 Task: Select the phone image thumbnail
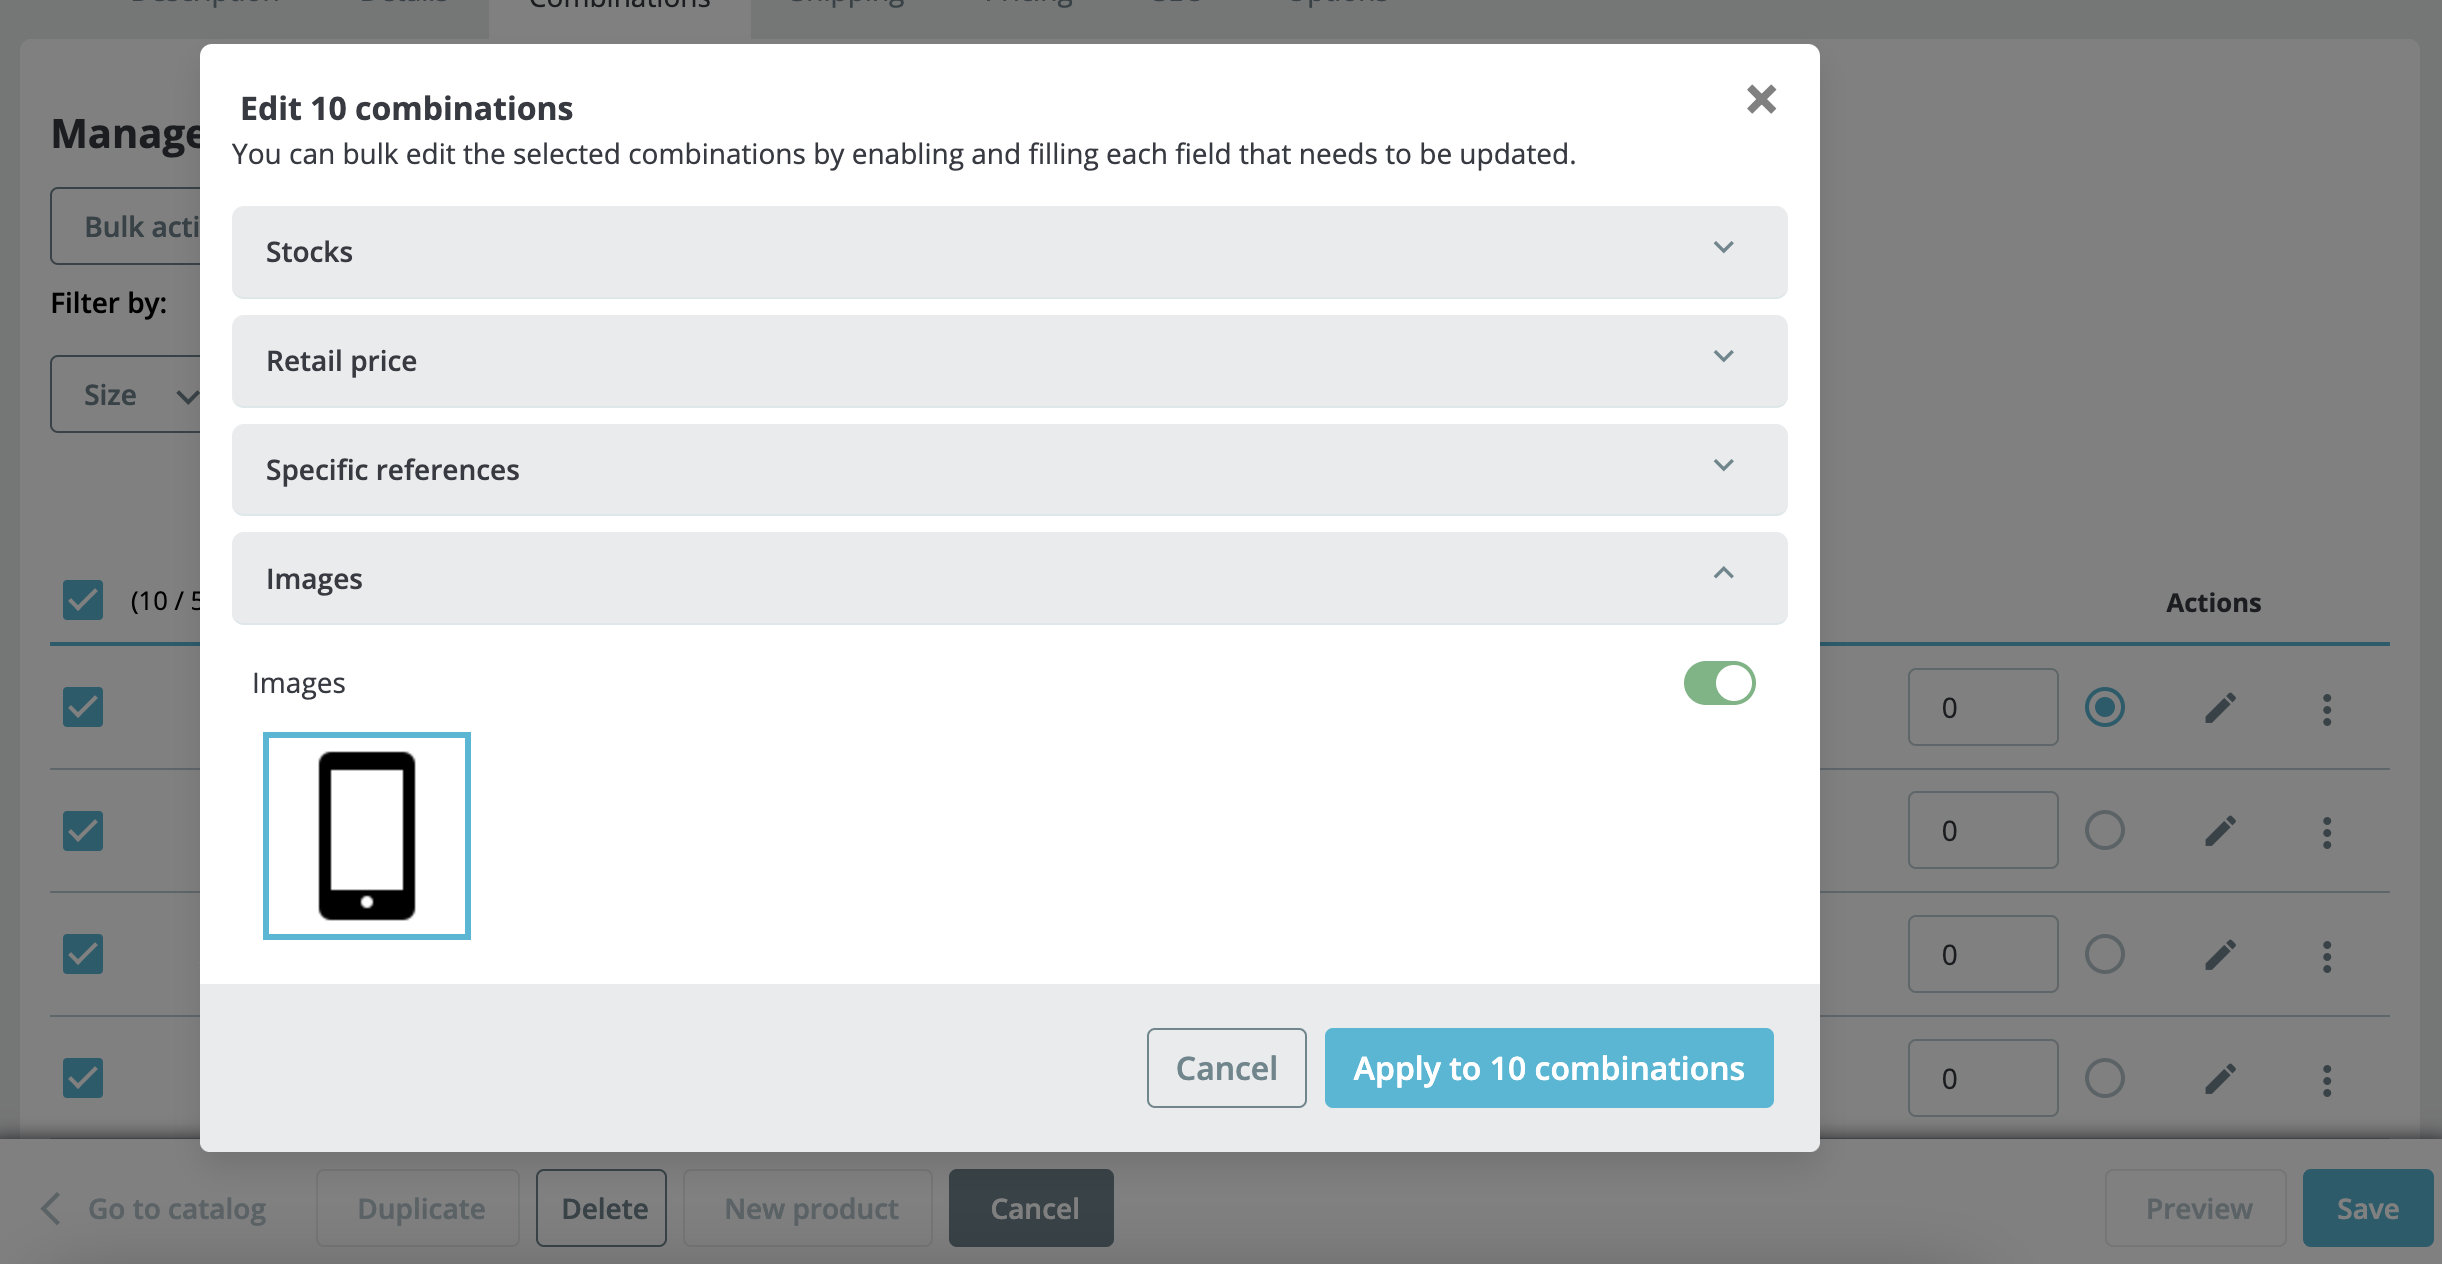(367, 836)
